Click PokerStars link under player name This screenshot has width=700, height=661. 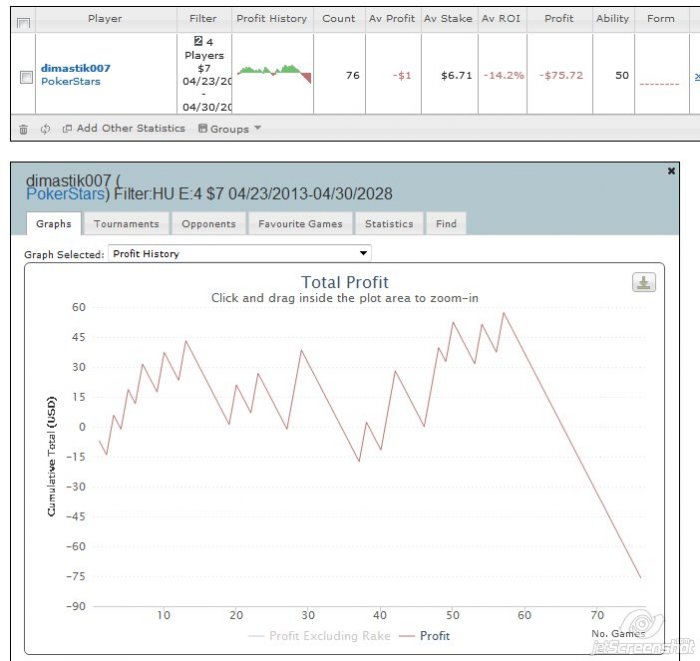[x=71, y=81]
